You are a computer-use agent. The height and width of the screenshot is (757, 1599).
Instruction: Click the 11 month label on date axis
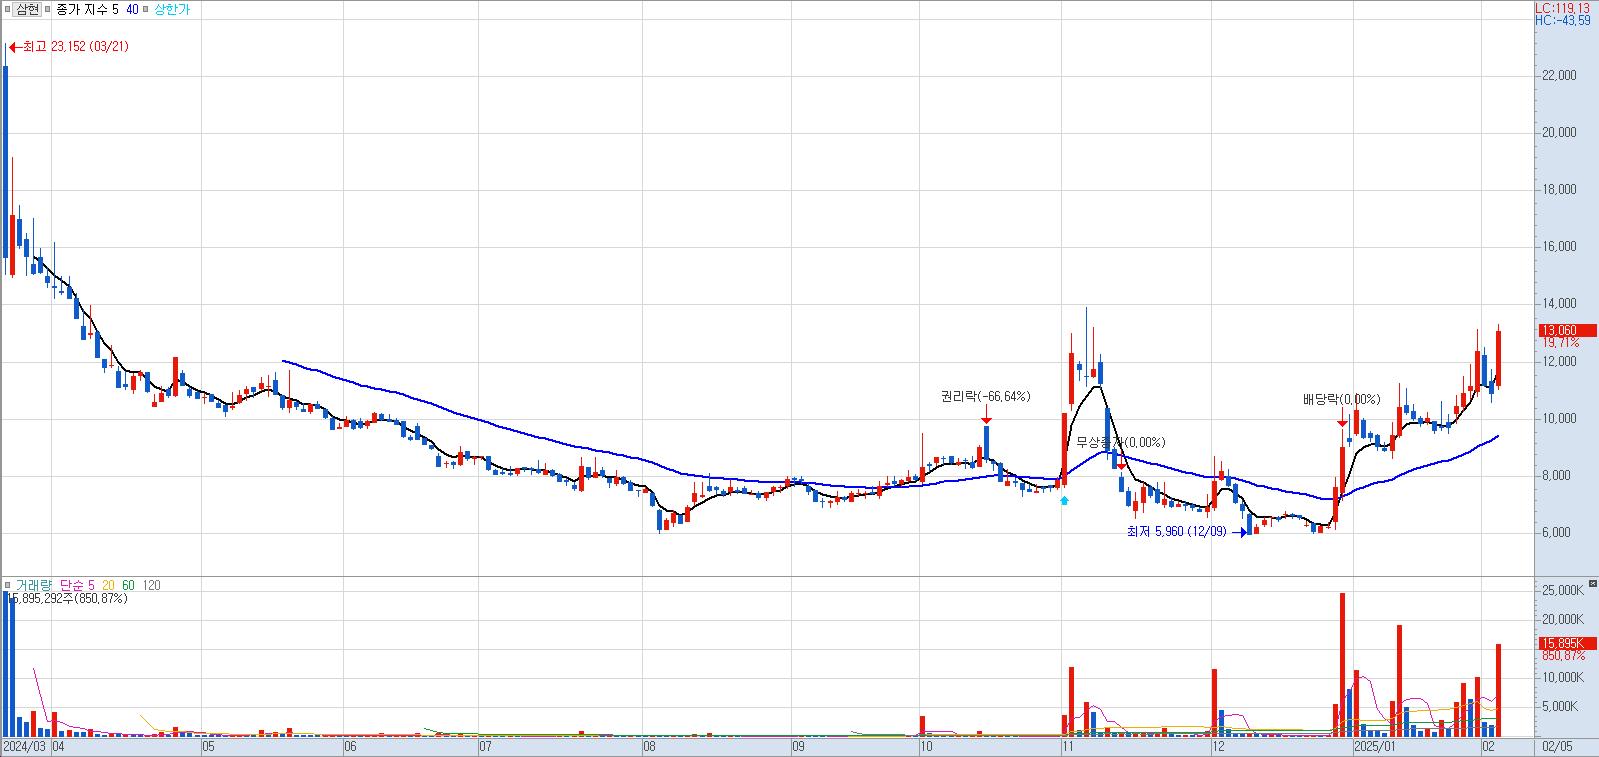[1067, 746]
